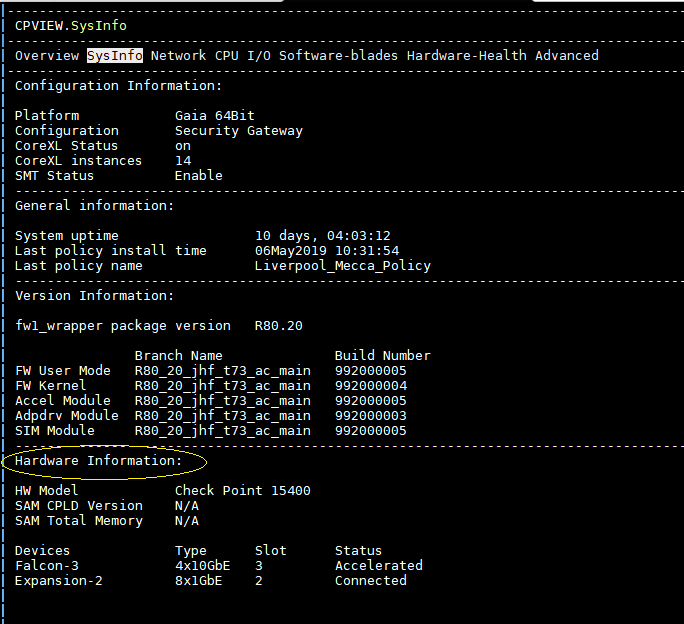Click the Status column header
684x624 pixels.
(x=358, y=551)
